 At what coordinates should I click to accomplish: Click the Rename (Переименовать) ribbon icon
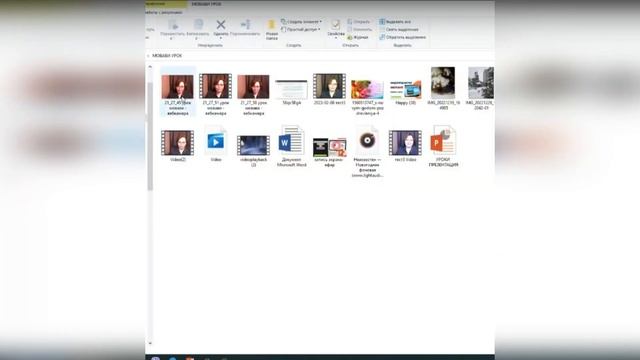point(245,25)
